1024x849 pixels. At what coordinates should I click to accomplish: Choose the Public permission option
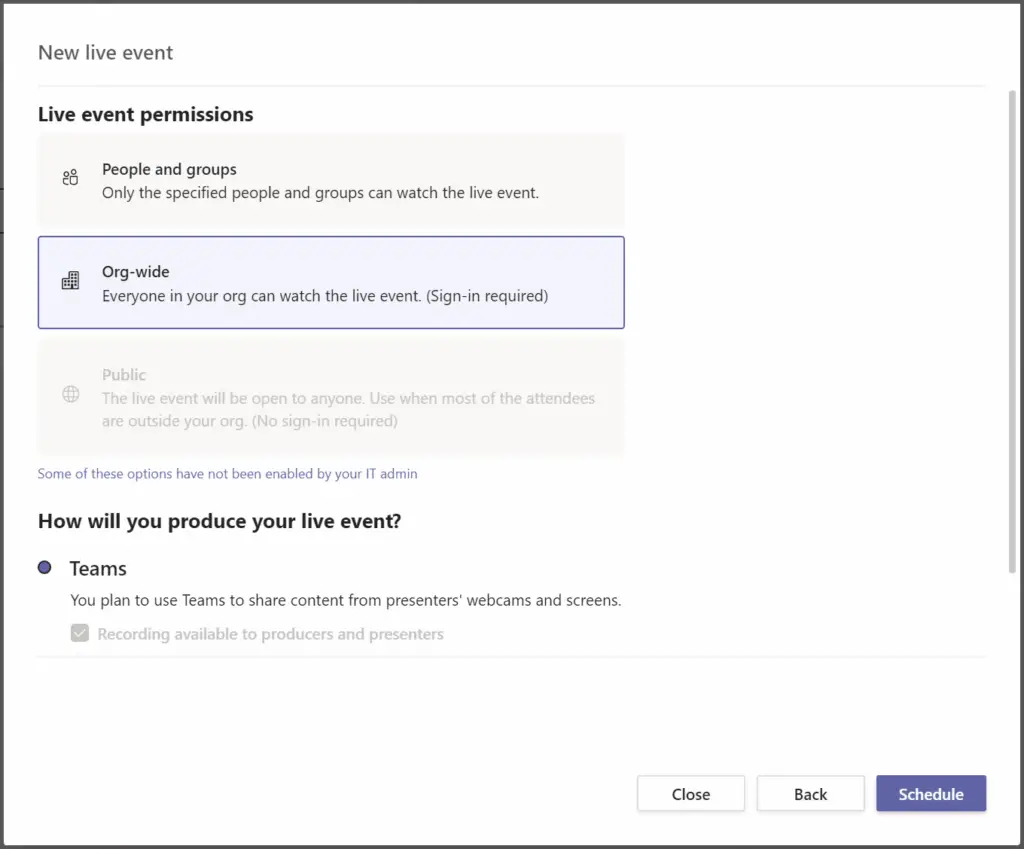point(331,397)
